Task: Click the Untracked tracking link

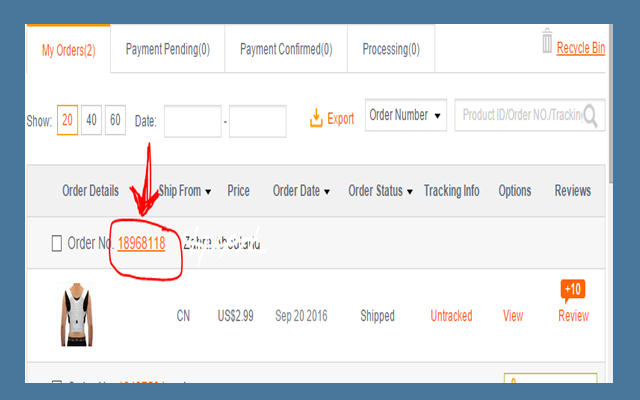Action: point(451,316)
